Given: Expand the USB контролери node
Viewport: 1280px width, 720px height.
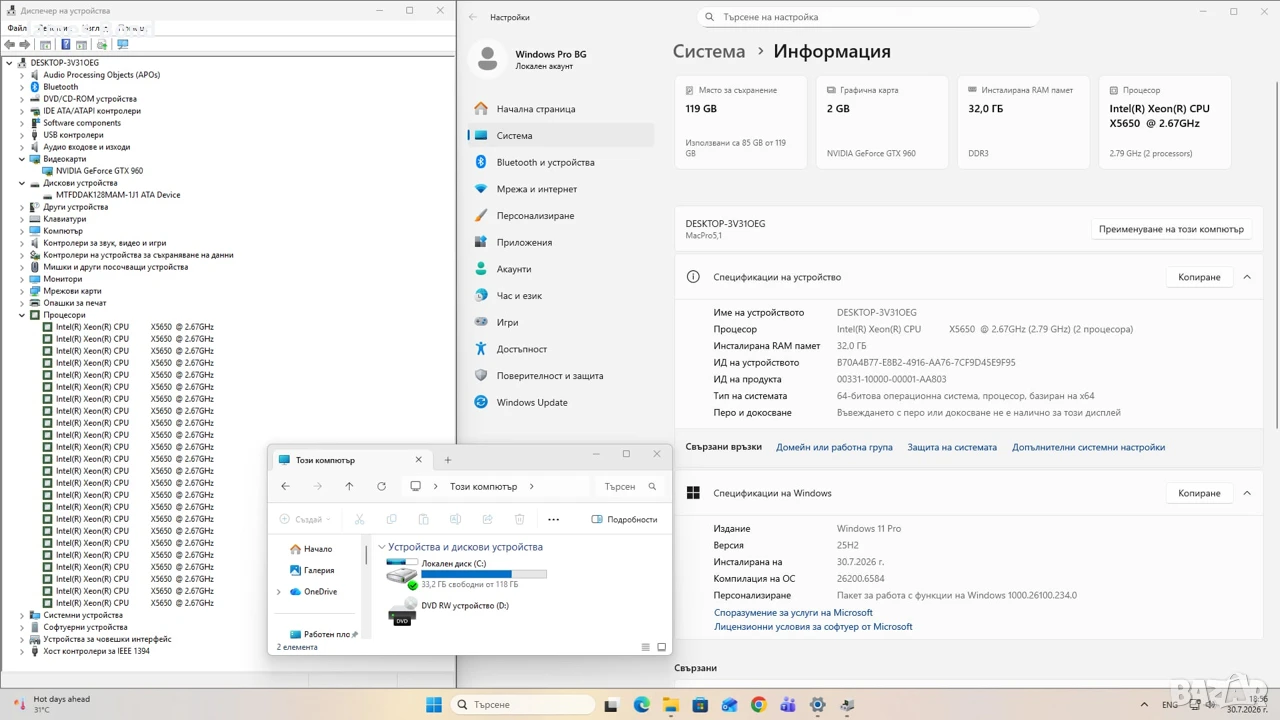Looking at the screenshot, I should point(22,135).
